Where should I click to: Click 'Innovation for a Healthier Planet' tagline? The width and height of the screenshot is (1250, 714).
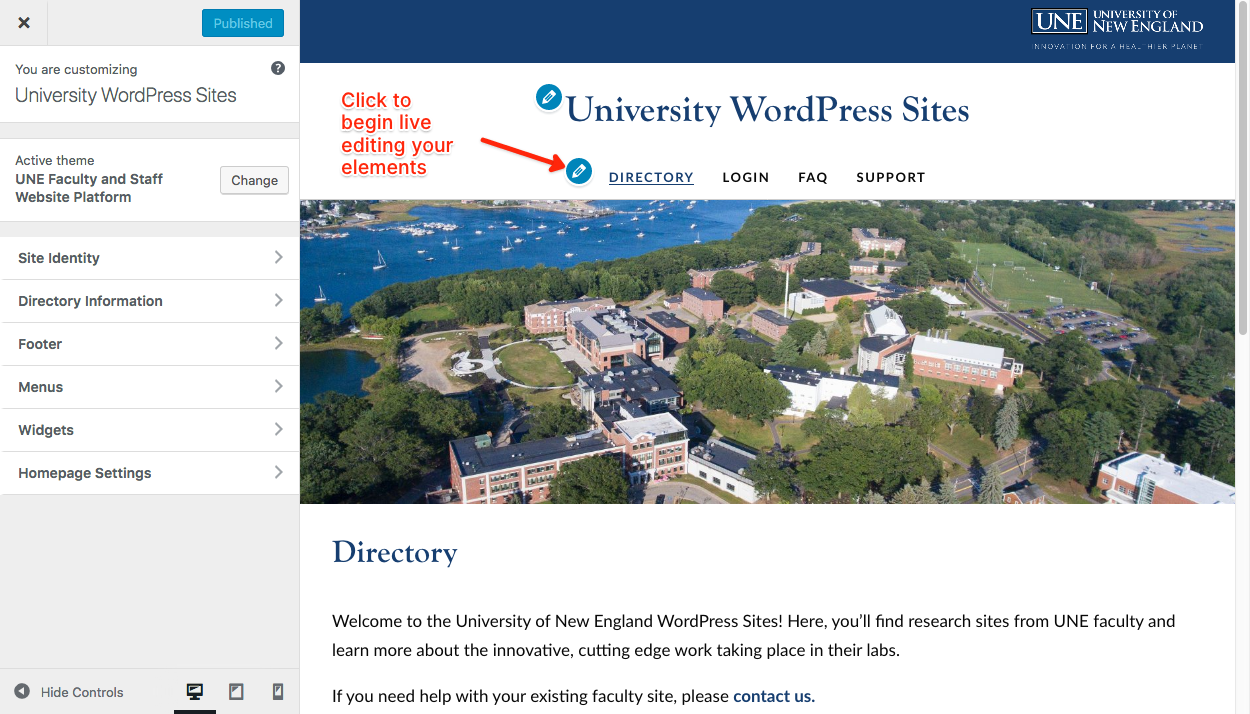click(1118, 46)
